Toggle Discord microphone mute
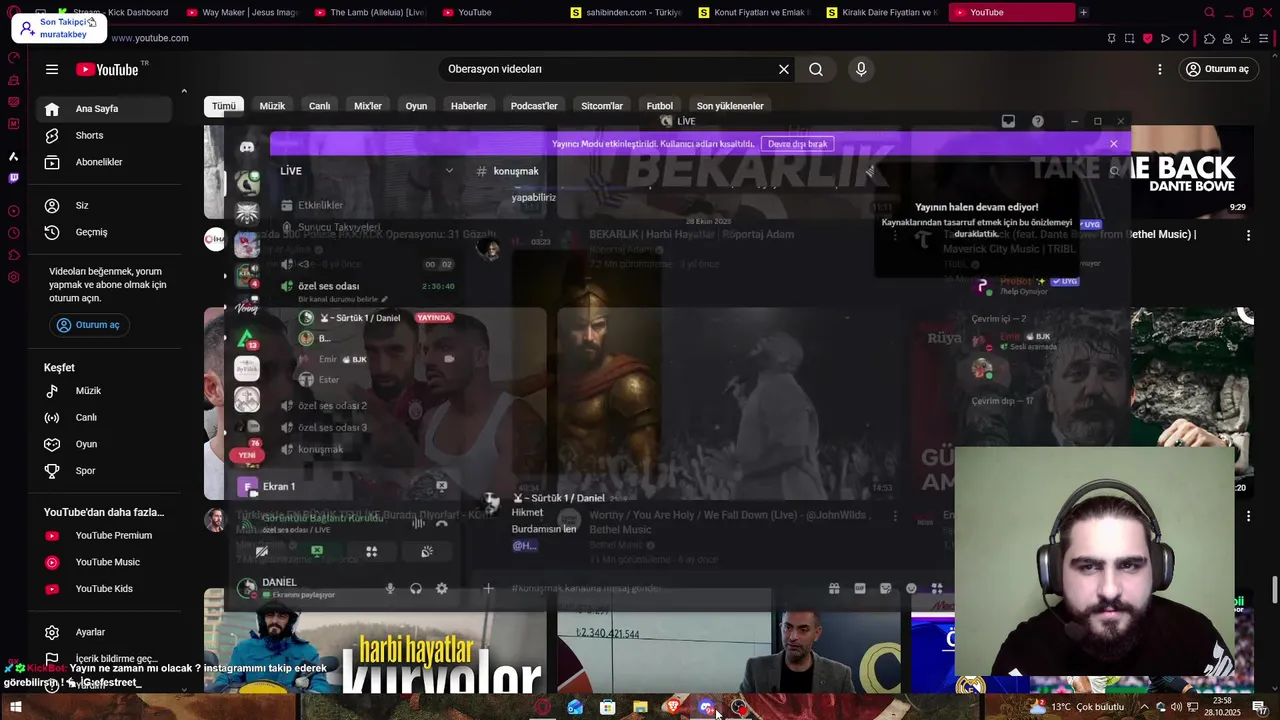The width and height of the screenshot is (1280, 720). tap(390, 589)
